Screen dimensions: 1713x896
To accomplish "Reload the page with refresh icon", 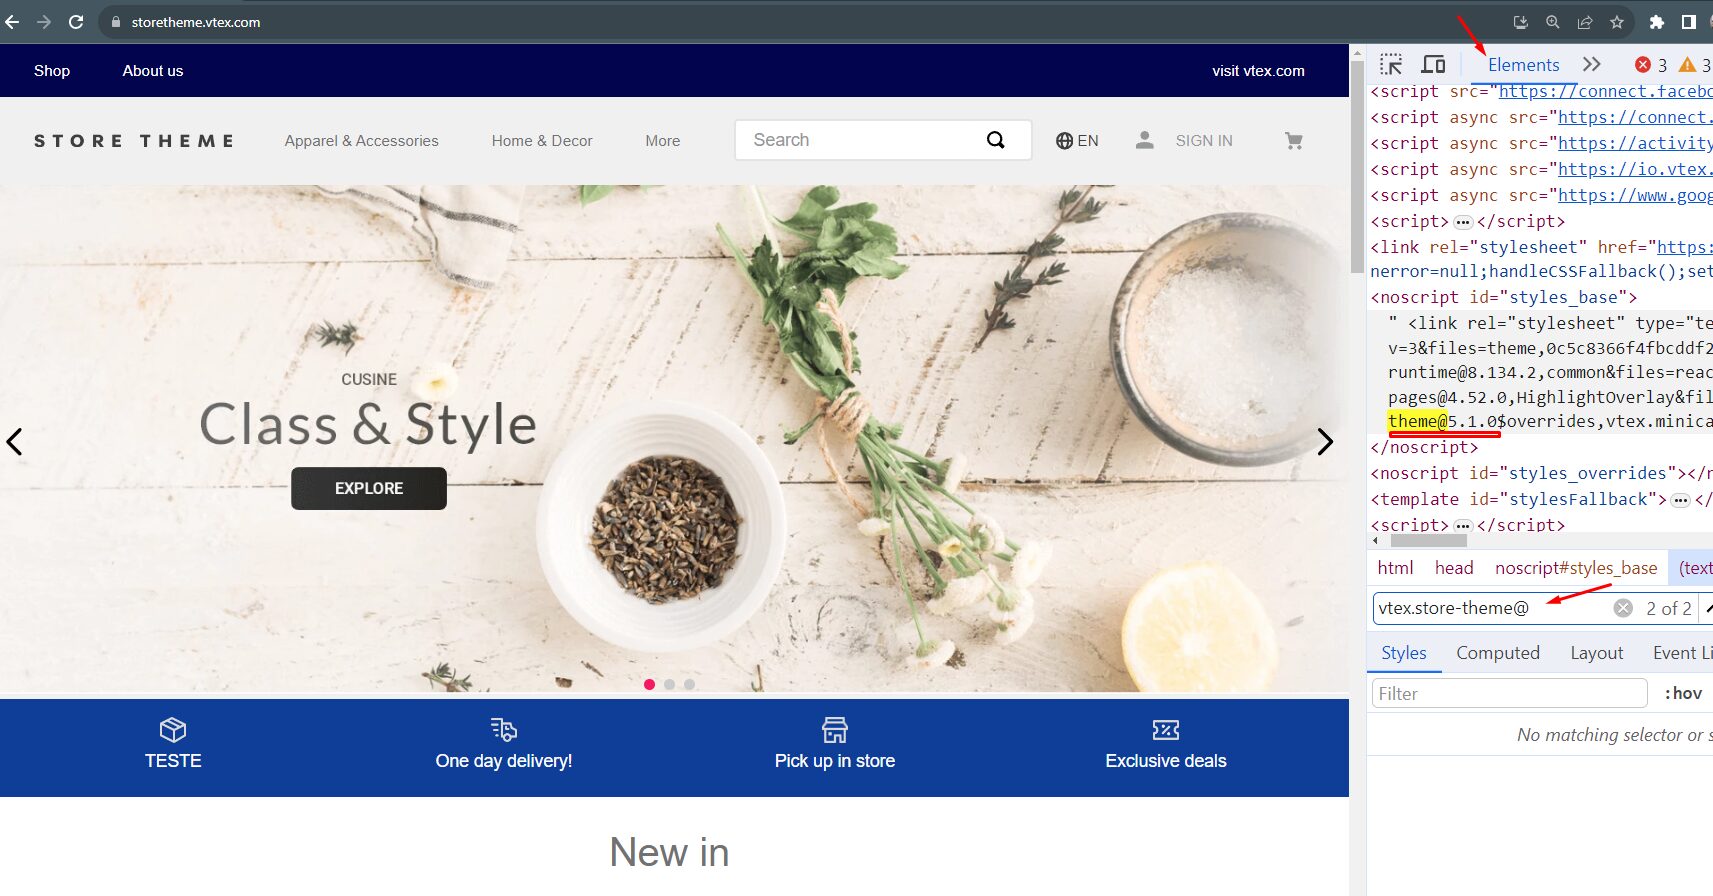I will click(76, 21).
